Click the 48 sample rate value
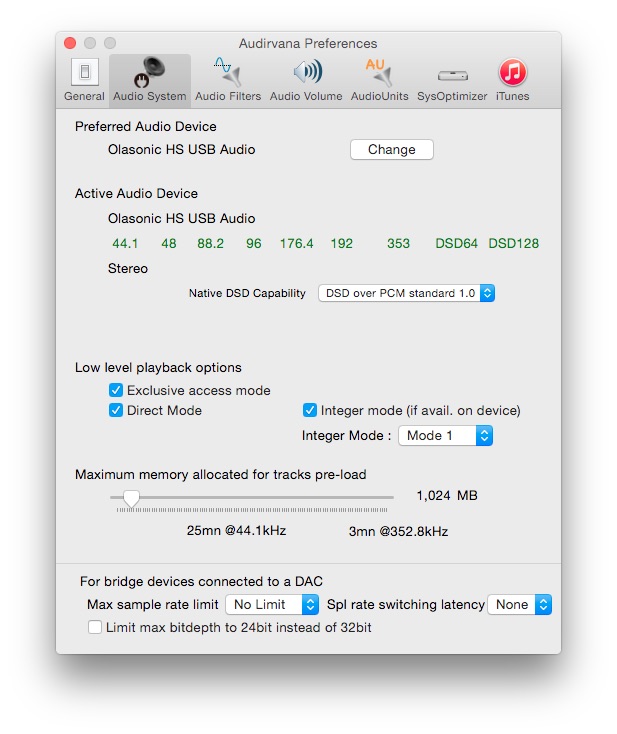Image resolution: width=617 pixels, height=734 pixels. [x=169, y=243]
